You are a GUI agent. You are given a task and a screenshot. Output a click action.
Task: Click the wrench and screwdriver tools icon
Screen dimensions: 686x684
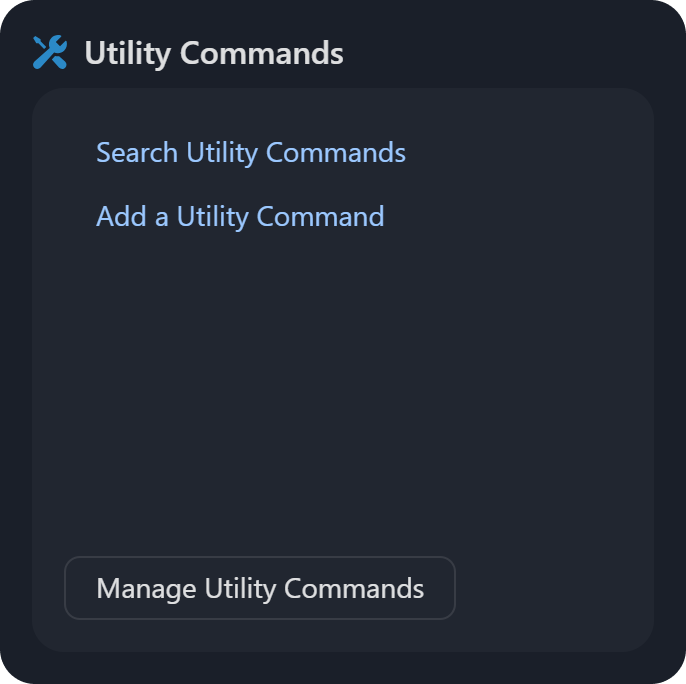(x=49, y=53)
